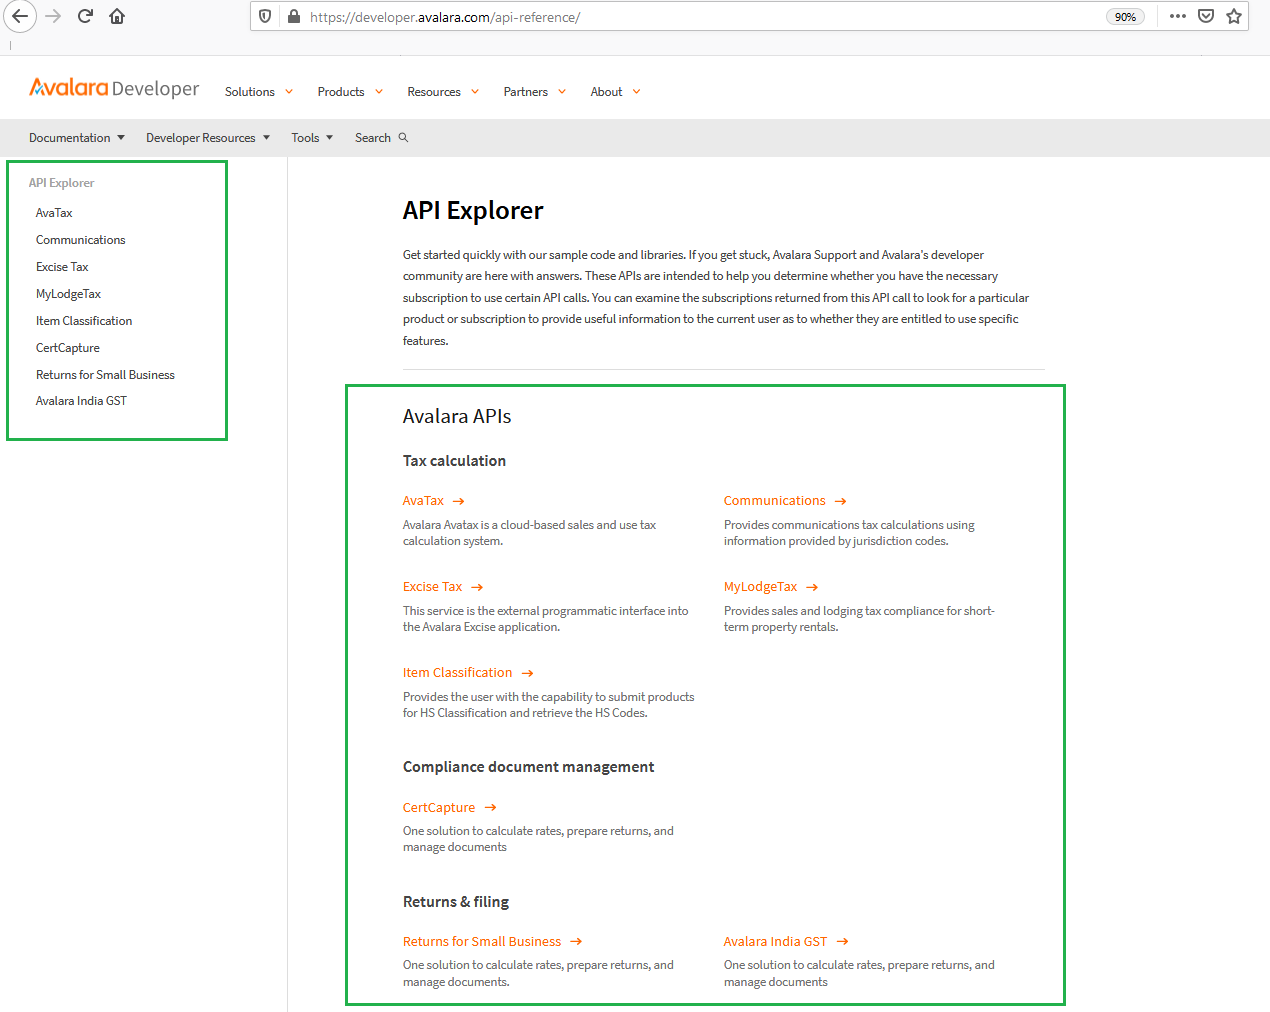Open the CertCapture API link in main content
Viewport: 1270px width, 1012px height.
pyautogui.click(x=439, y=808)
